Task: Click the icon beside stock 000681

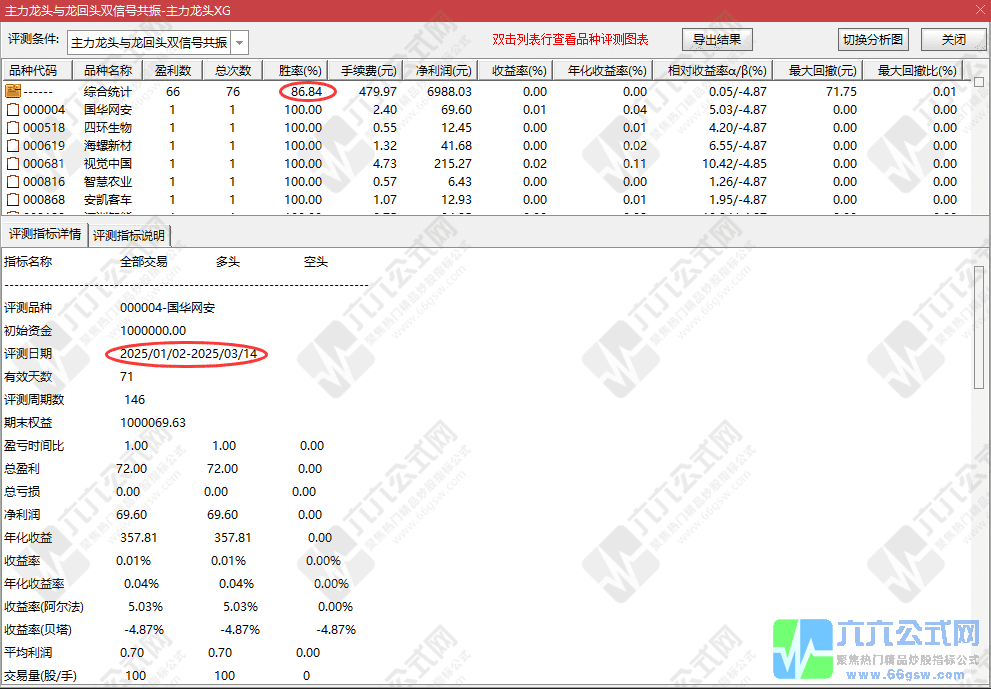Action: click(x=13, y=163)
